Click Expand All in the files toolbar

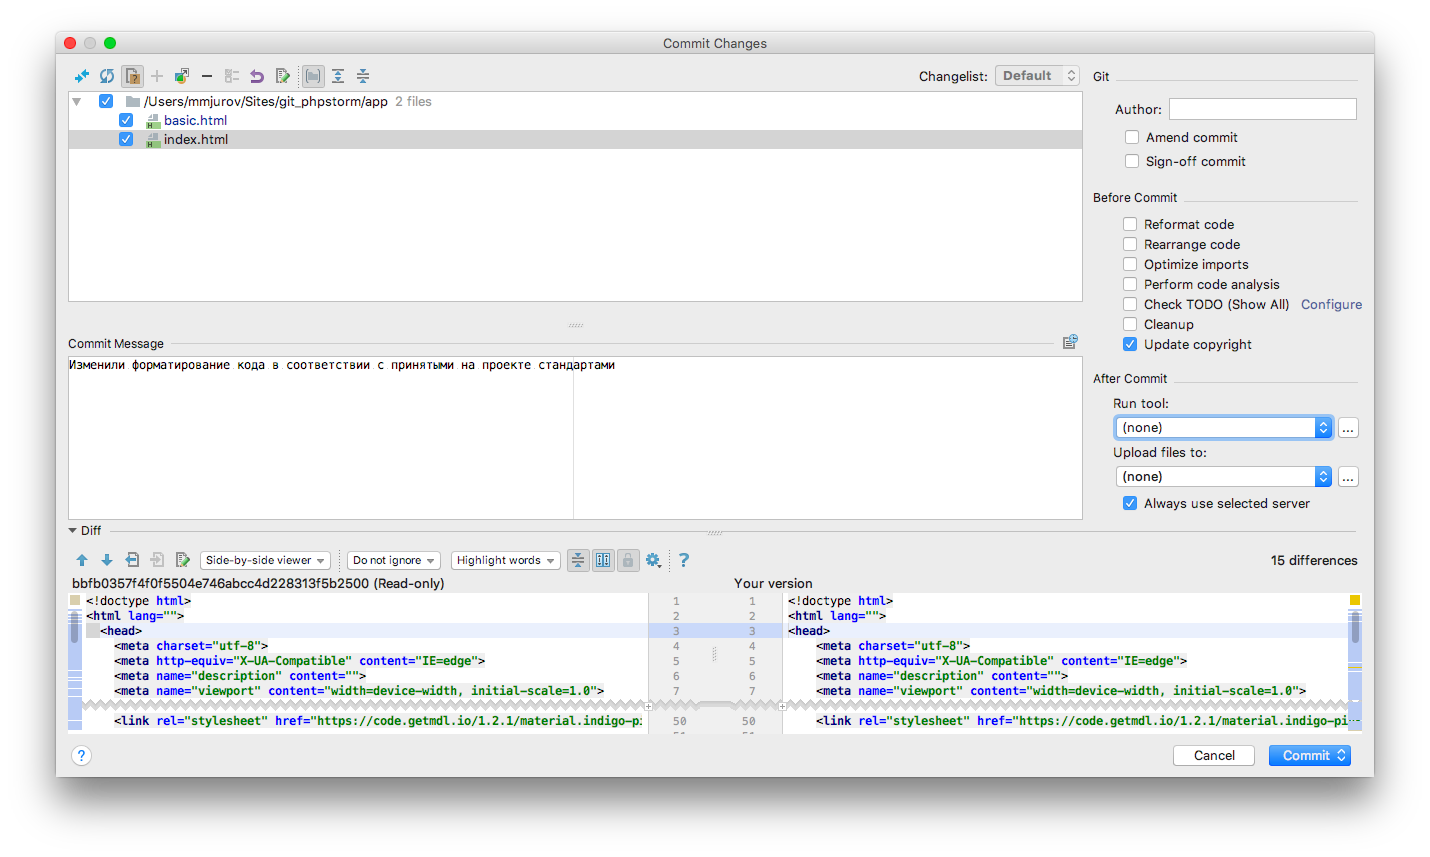[338, 76]
